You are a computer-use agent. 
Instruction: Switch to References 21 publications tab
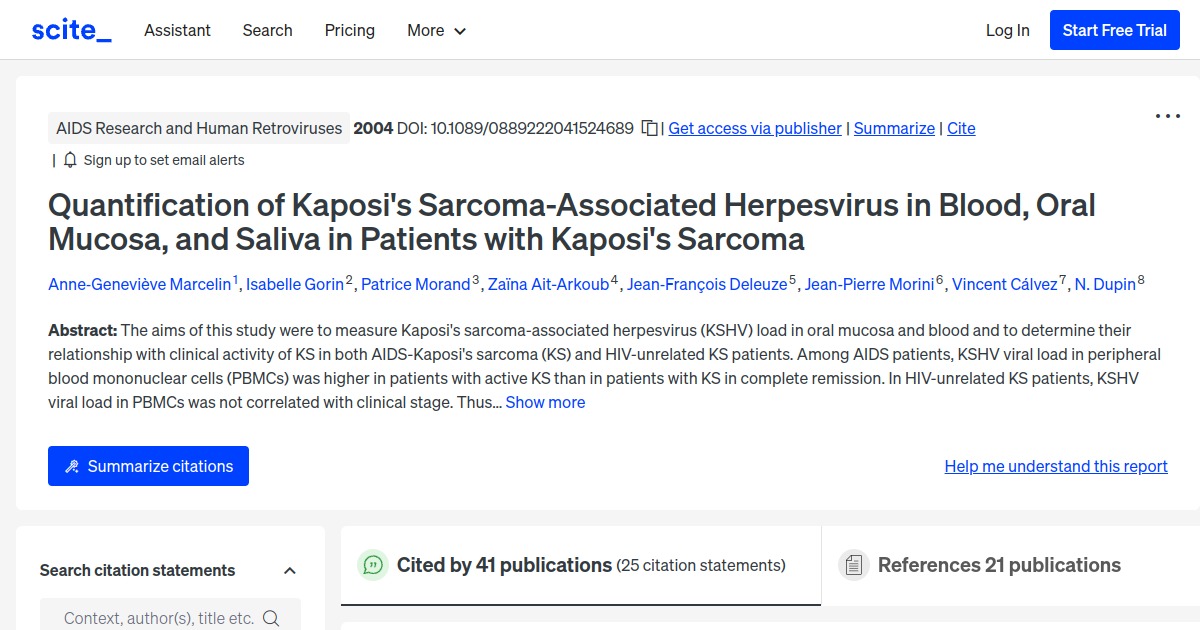tap(999, 565)
